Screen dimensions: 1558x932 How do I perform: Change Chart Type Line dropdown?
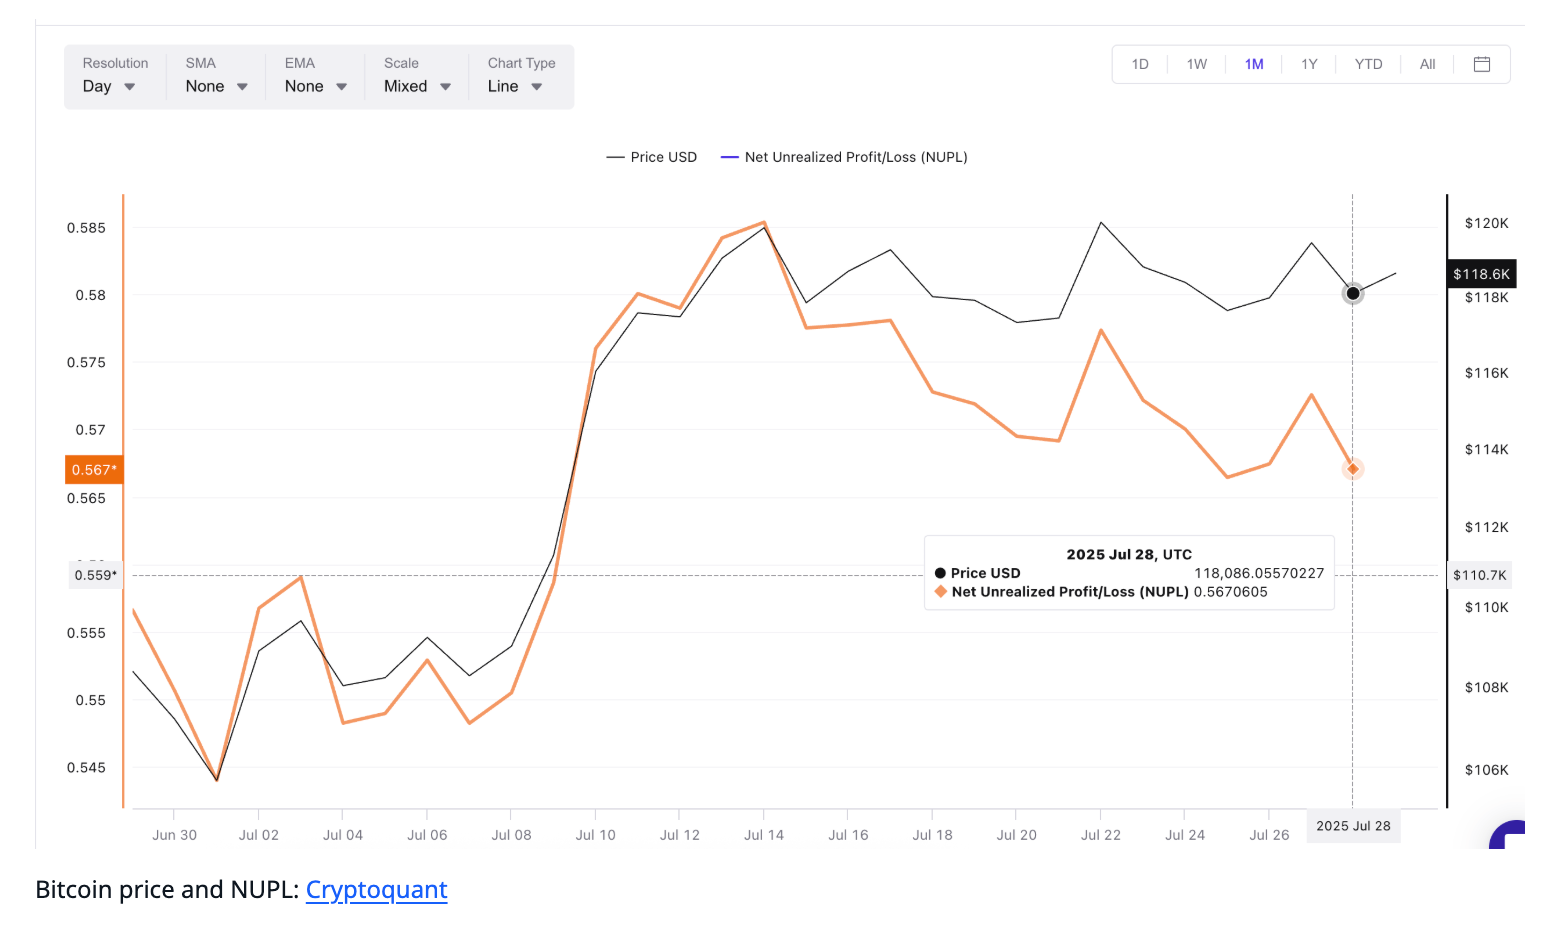(x=515, y=86)
